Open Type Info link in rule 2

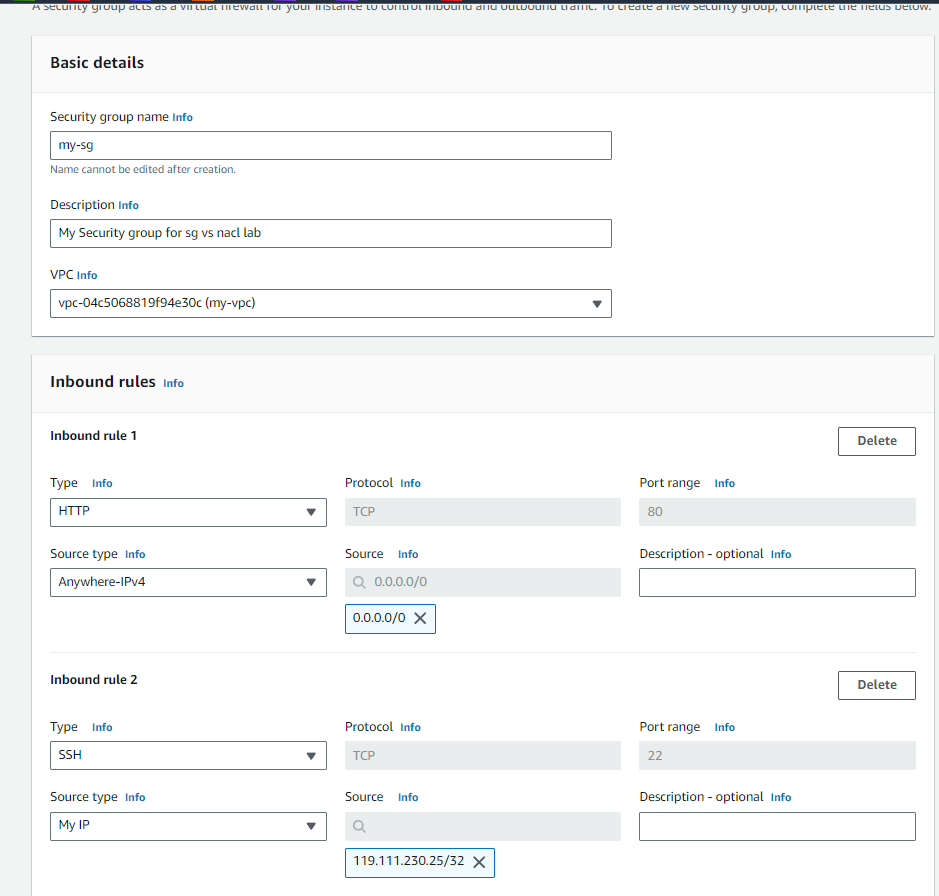point(102,727)
